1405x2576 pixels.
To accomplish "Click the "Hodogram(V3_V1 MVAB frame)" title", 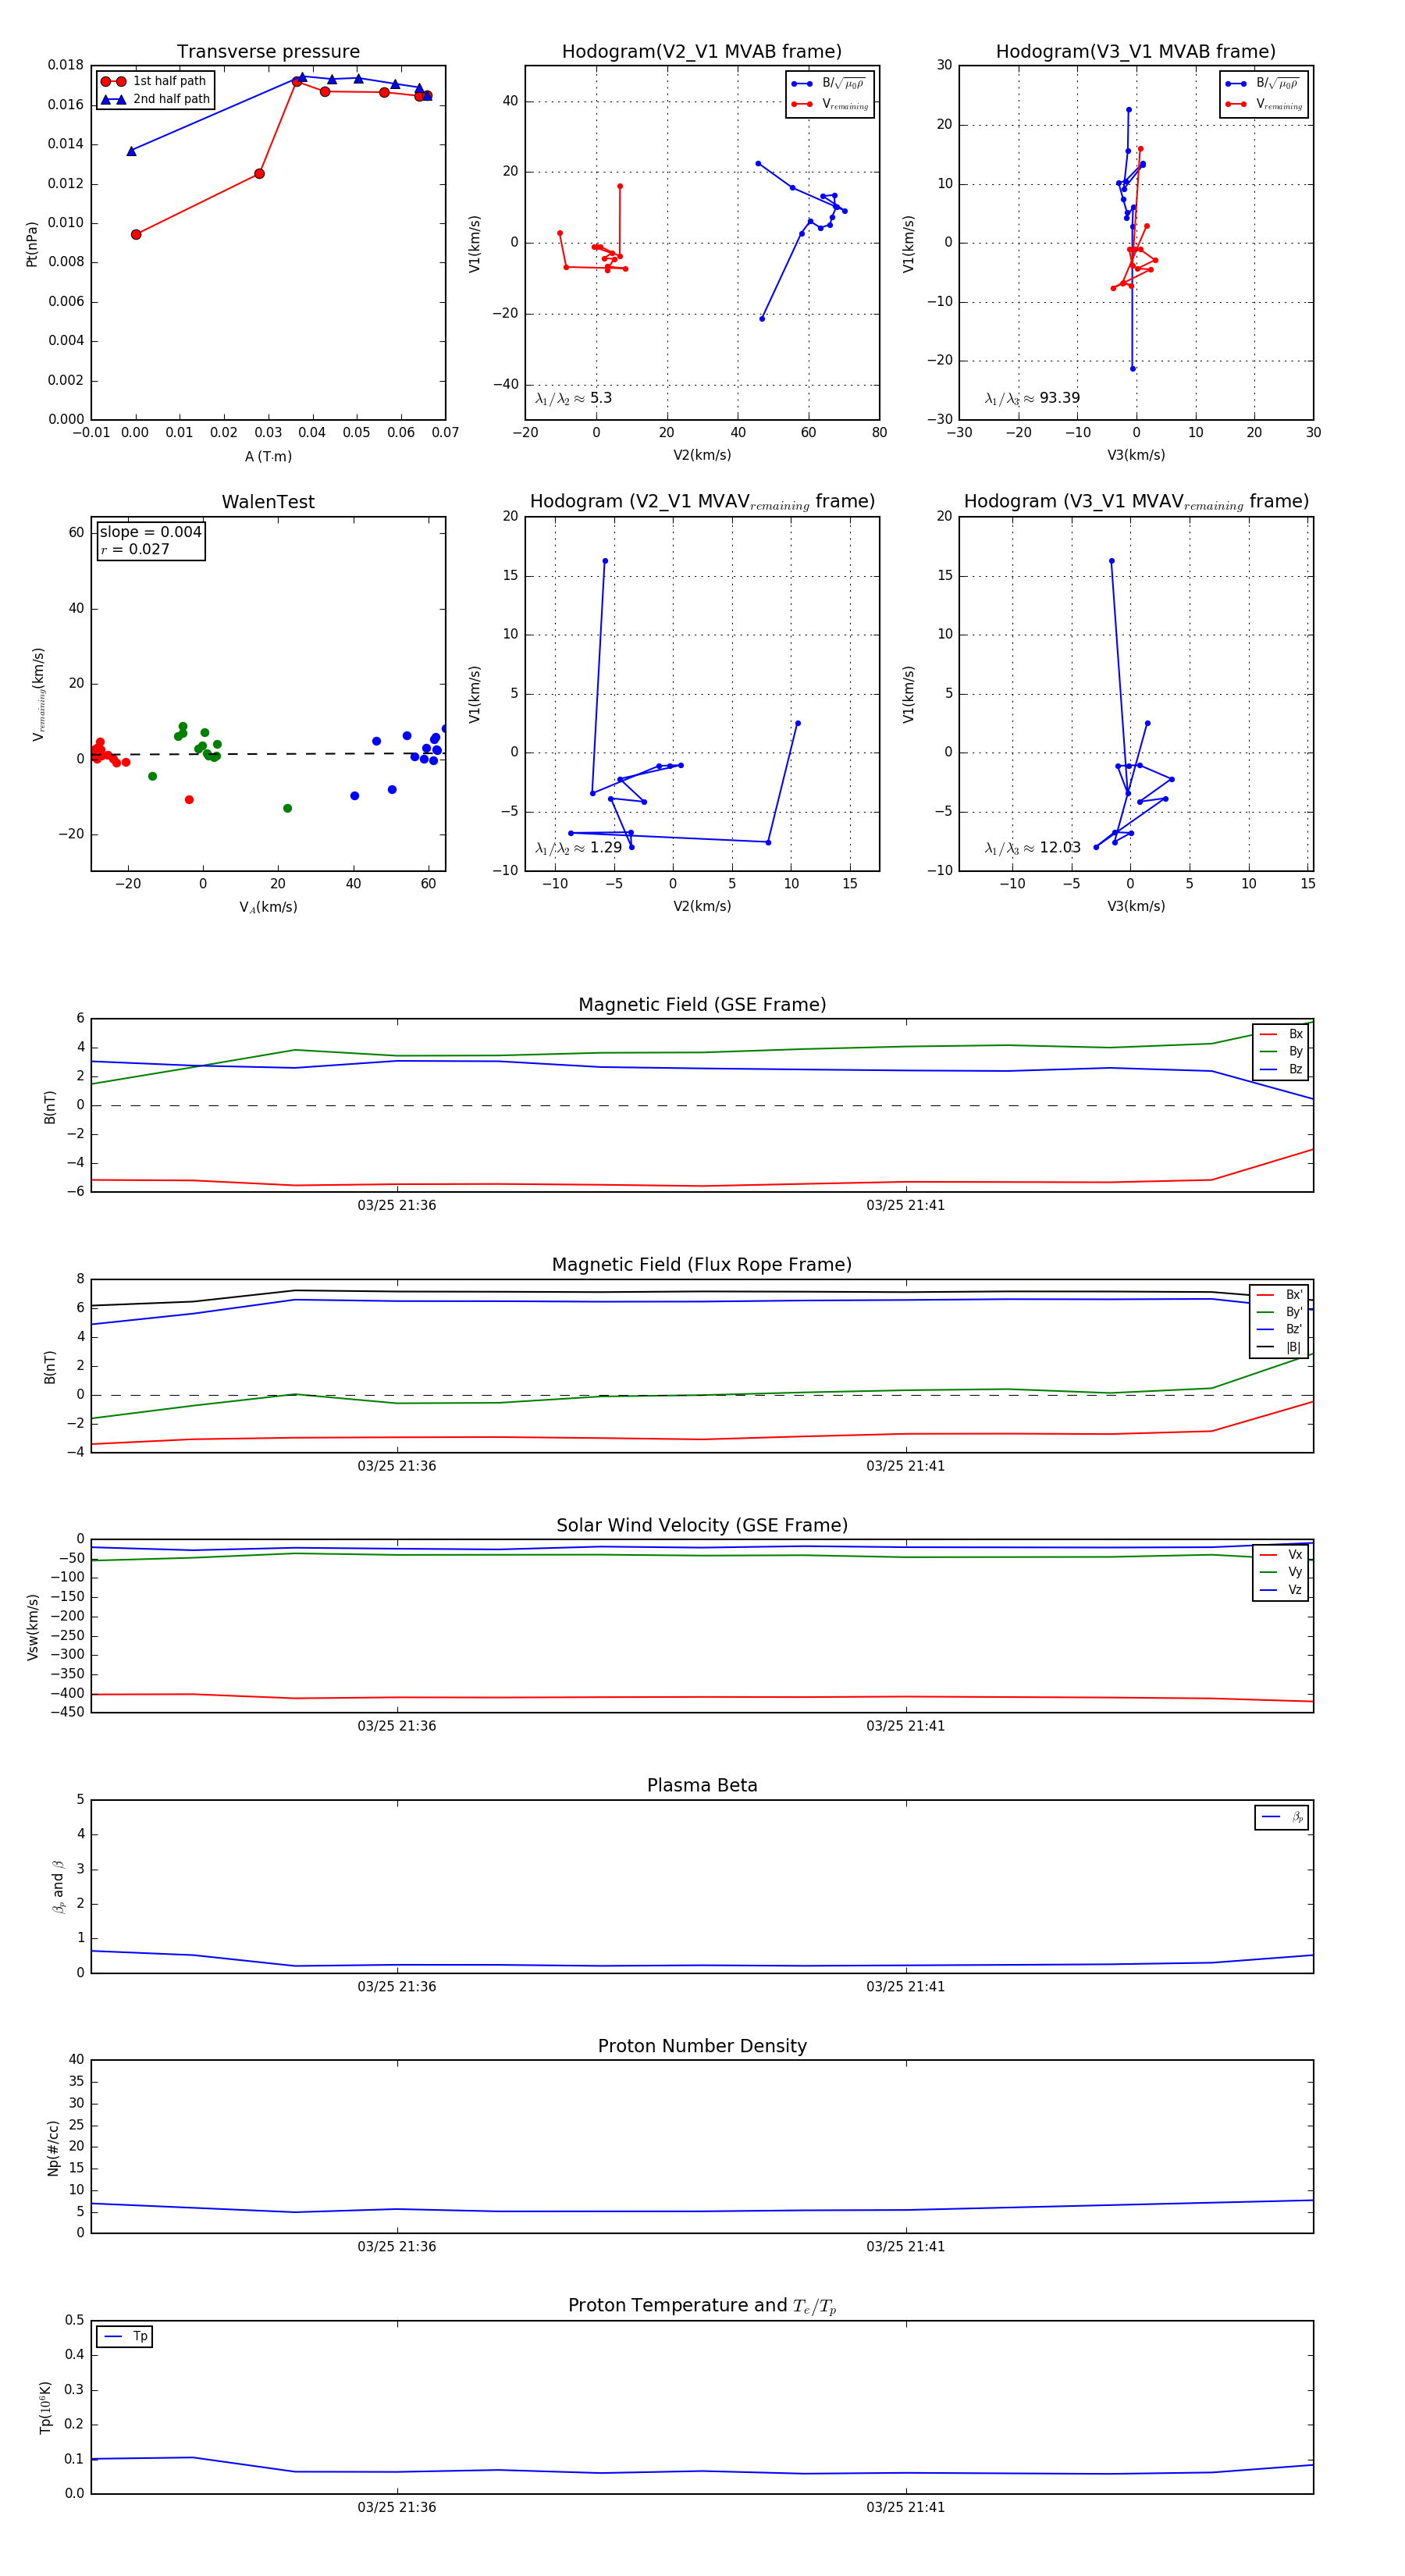I will [x=1136, y=52].
